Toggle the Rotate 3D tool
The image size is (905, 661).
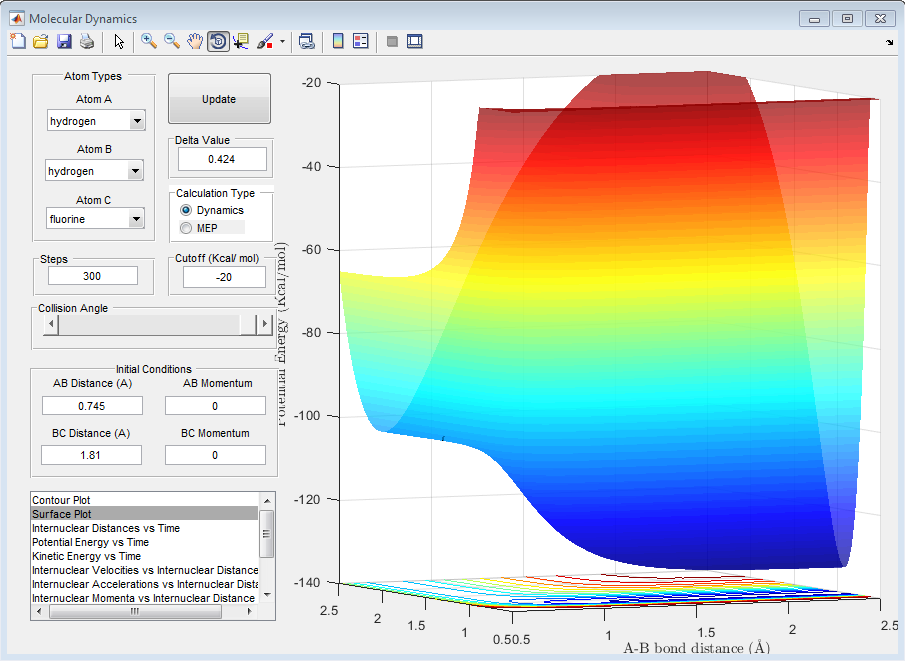coord(218,41)
